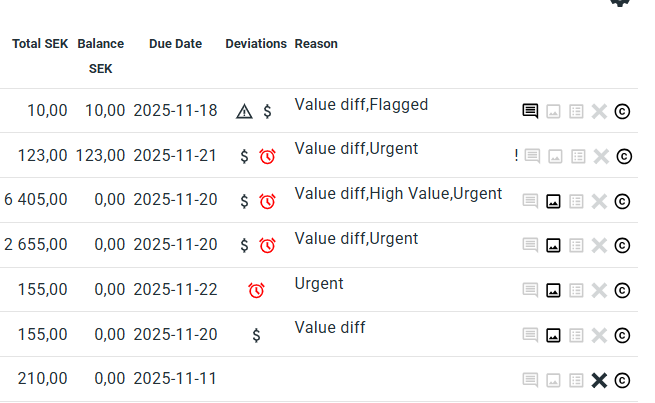Viewport: 655px width, 403px height.
Task: Click the copyright icon on the 123,00 row
Action: [624, 156]
